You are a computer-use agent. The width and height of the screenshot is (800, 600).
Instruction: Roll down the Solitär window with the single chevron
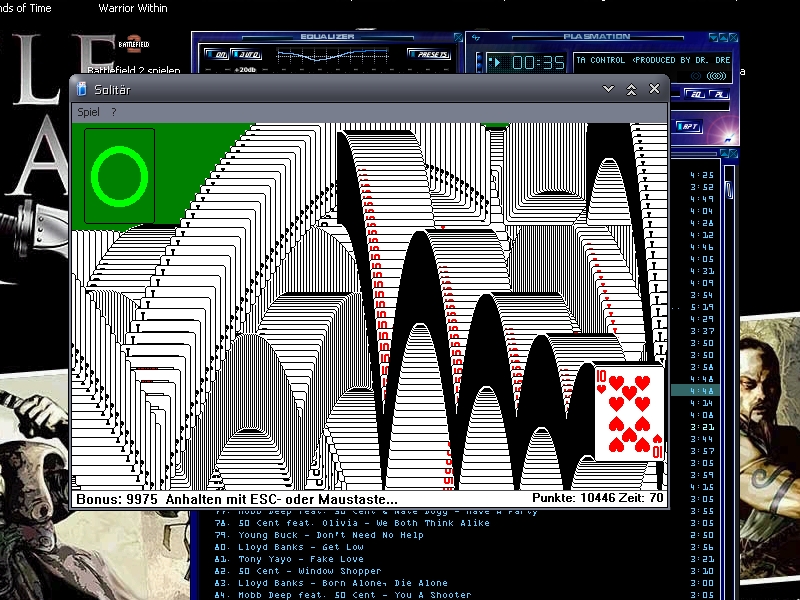pyautogui.click(x=608, y=89)
